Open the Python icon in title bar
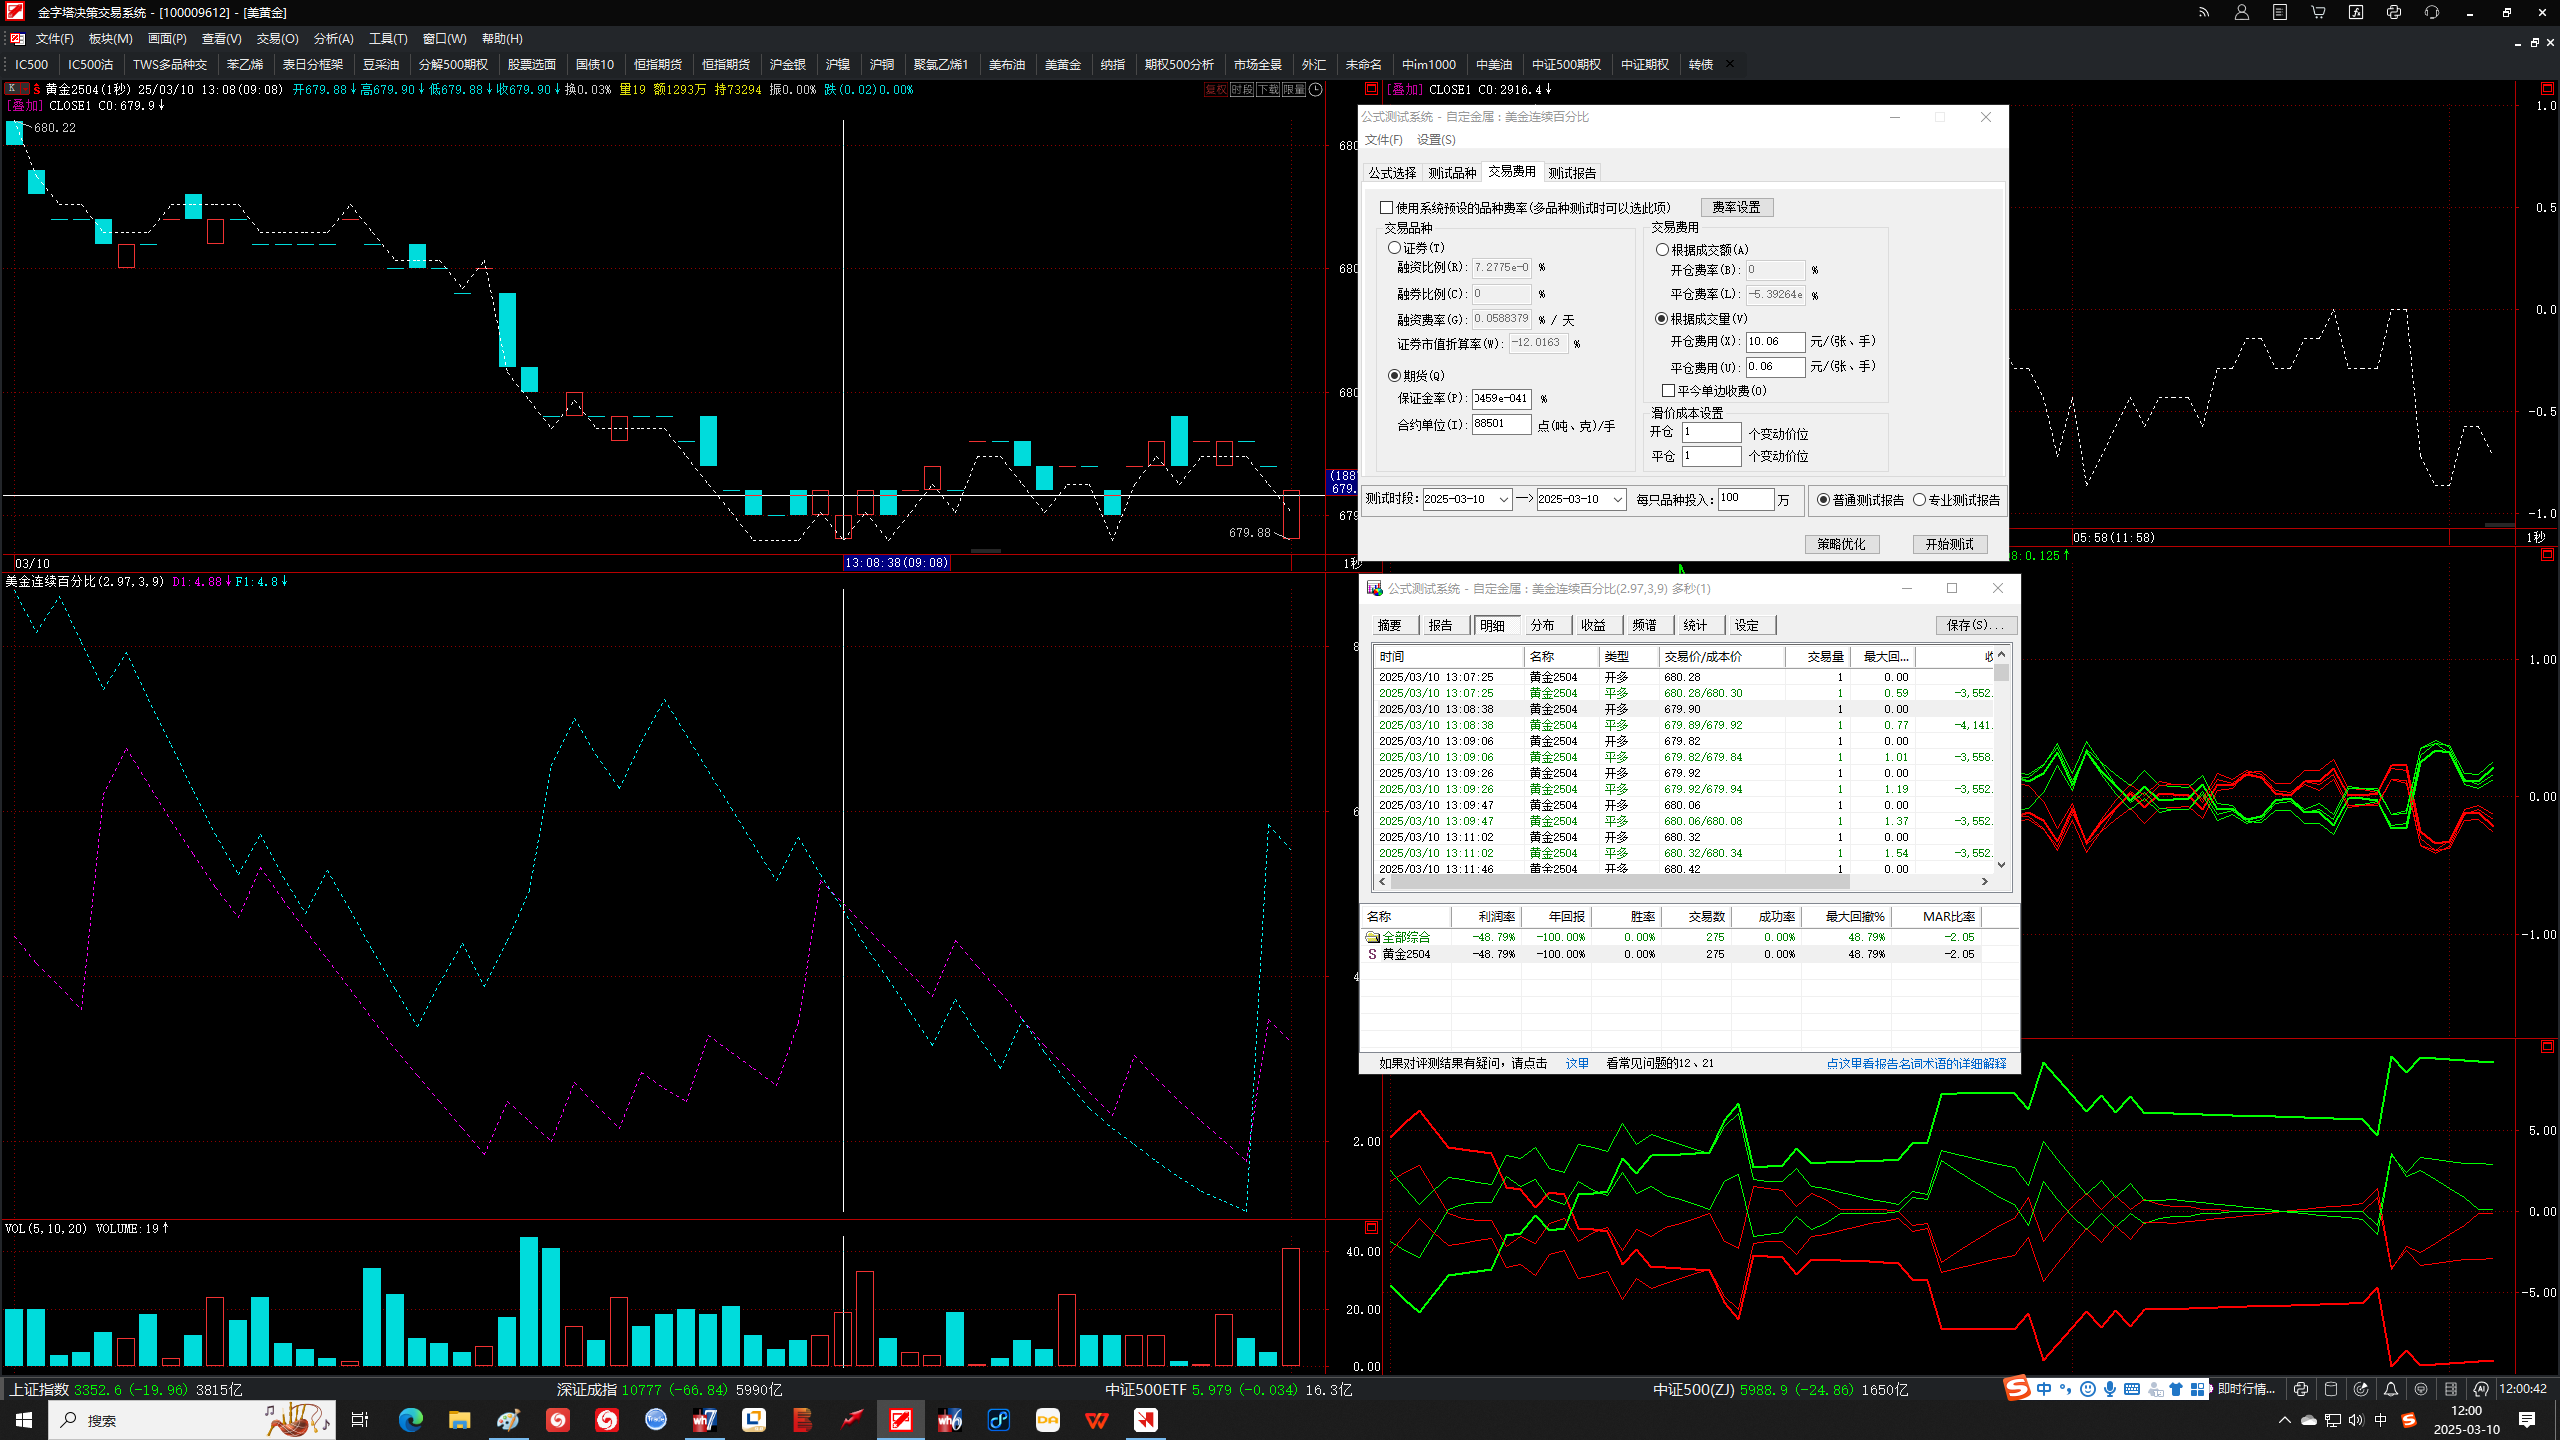Viewport: 2560px width, 1440px height. (2394, 13)
